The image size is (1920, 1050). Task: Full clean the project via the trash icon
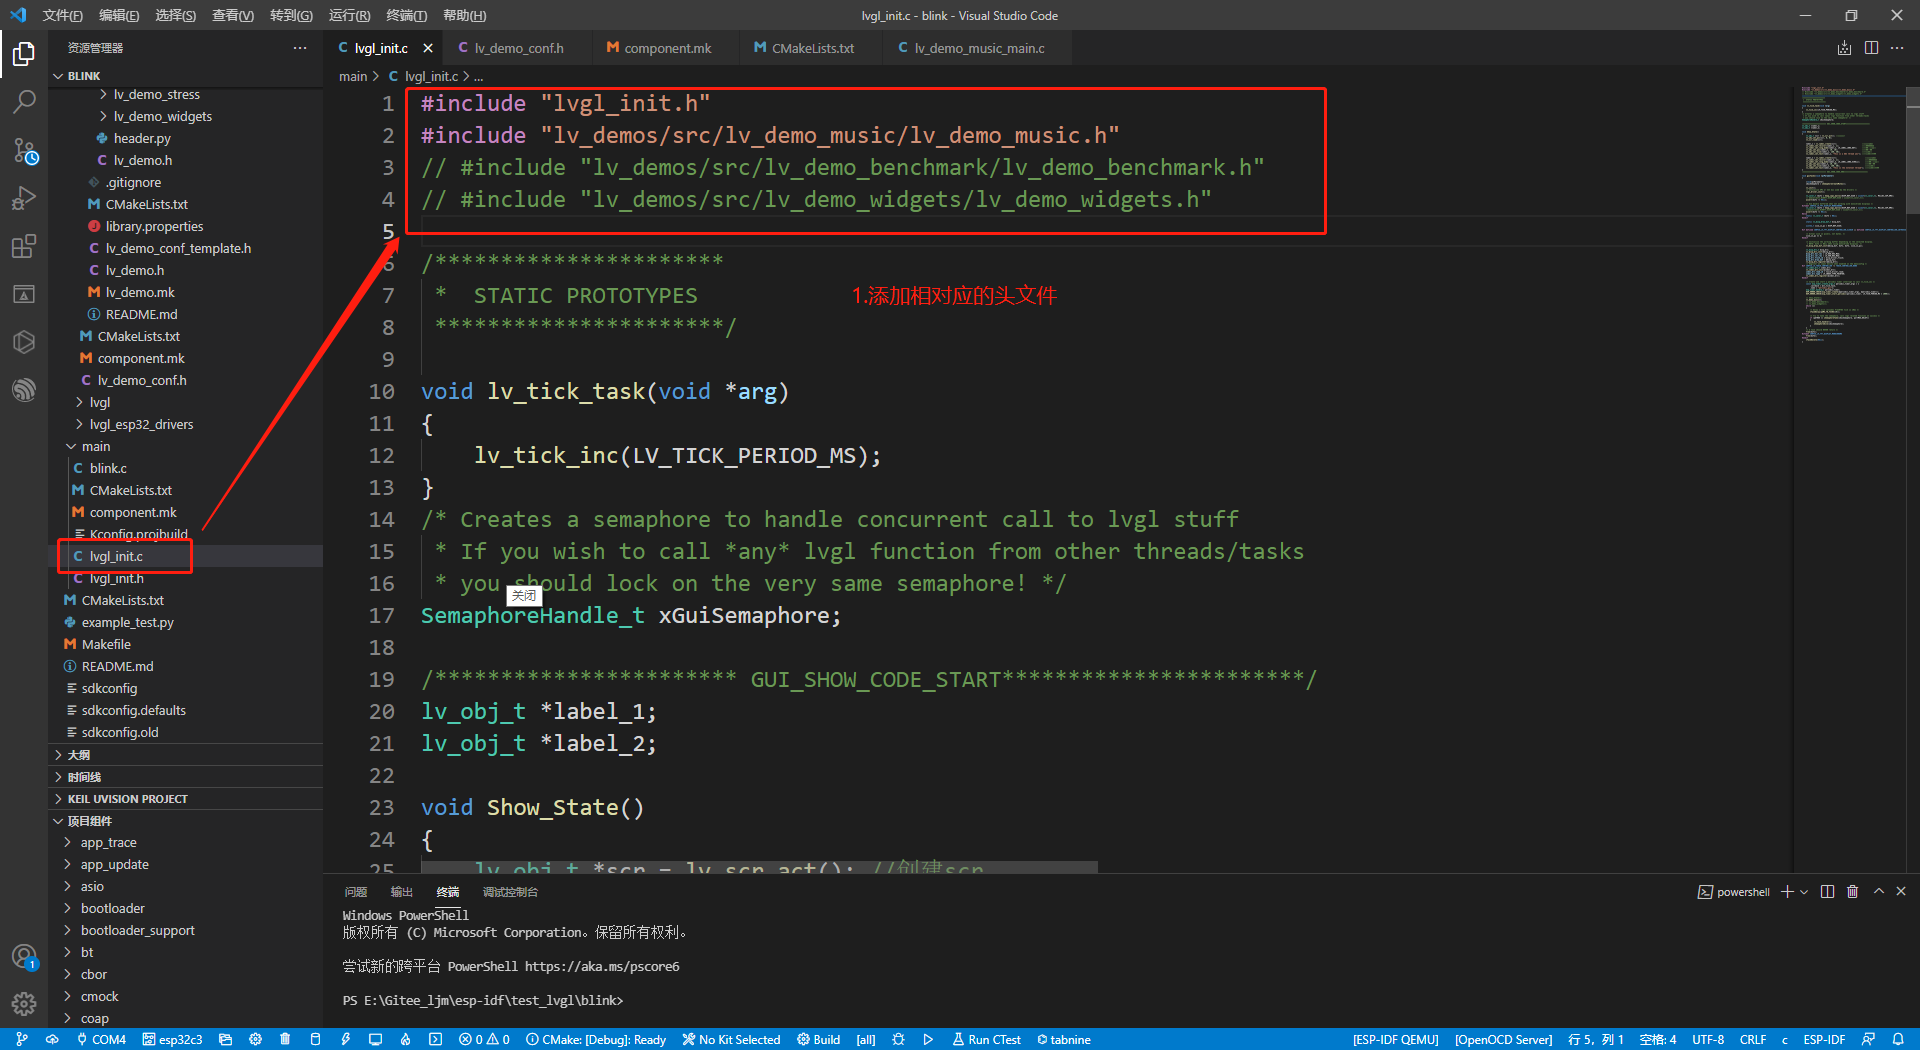point(285,1040)
